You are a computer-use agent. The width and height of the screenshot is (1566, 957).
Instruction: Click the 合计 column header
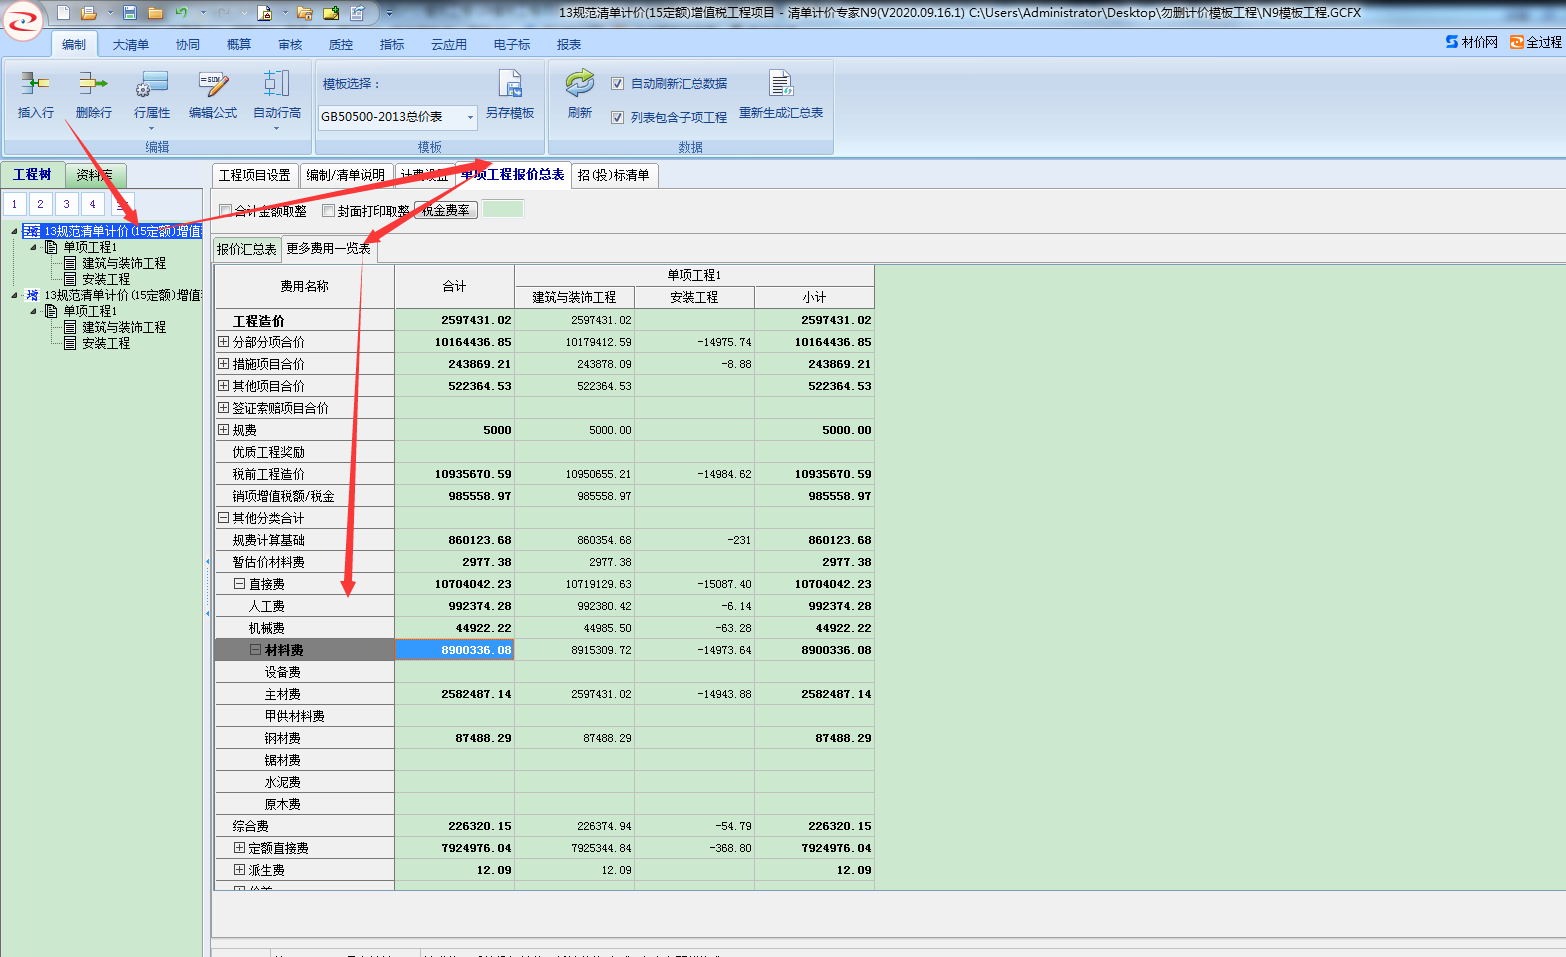pos(455,287)
